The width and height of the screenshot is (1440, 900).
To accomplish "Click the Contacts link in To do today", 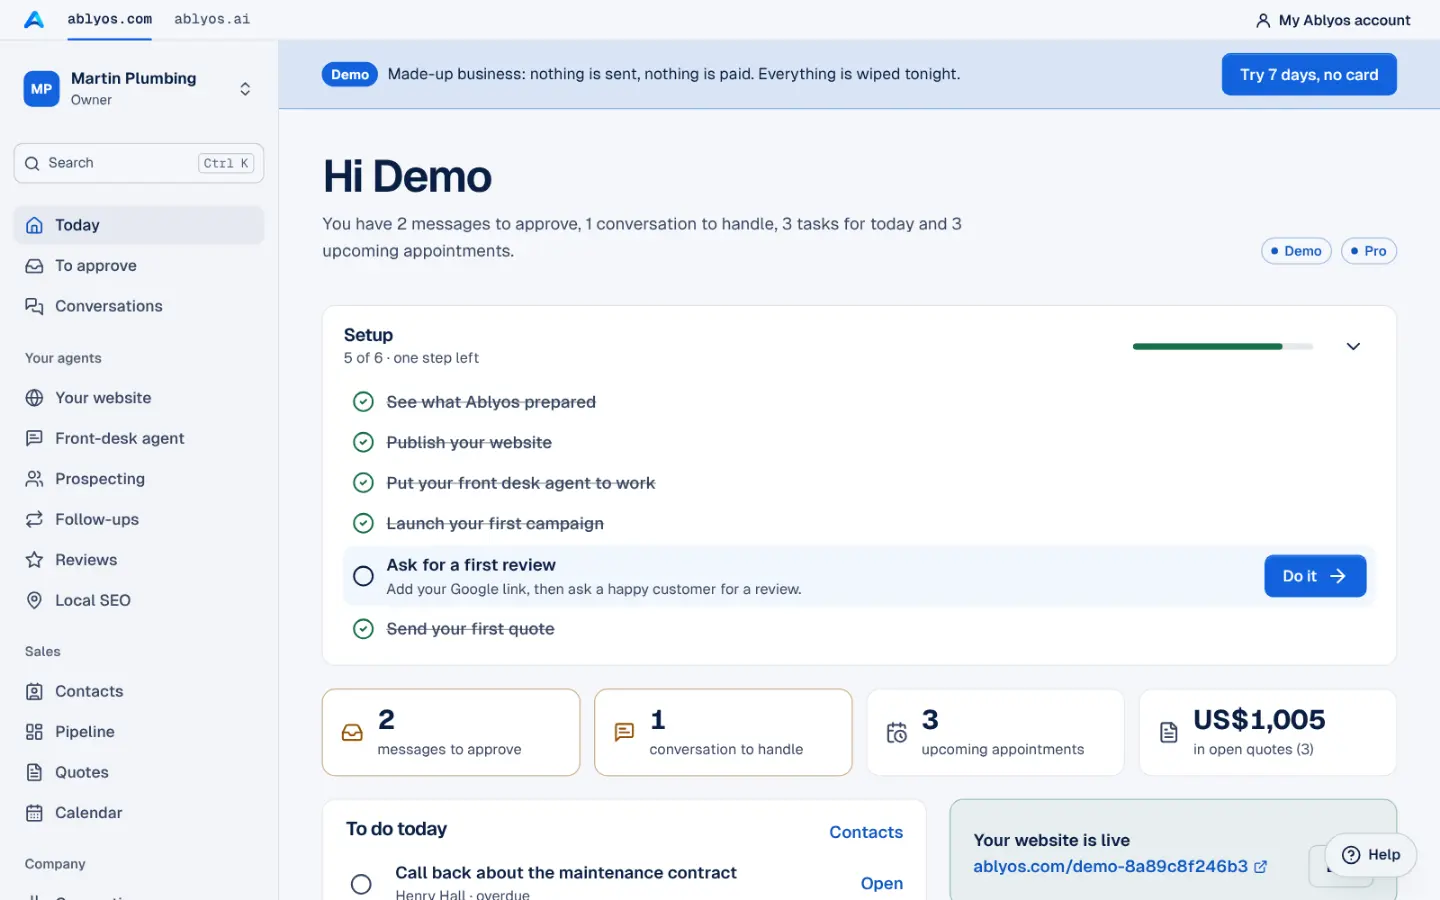I will pos(866,832).
